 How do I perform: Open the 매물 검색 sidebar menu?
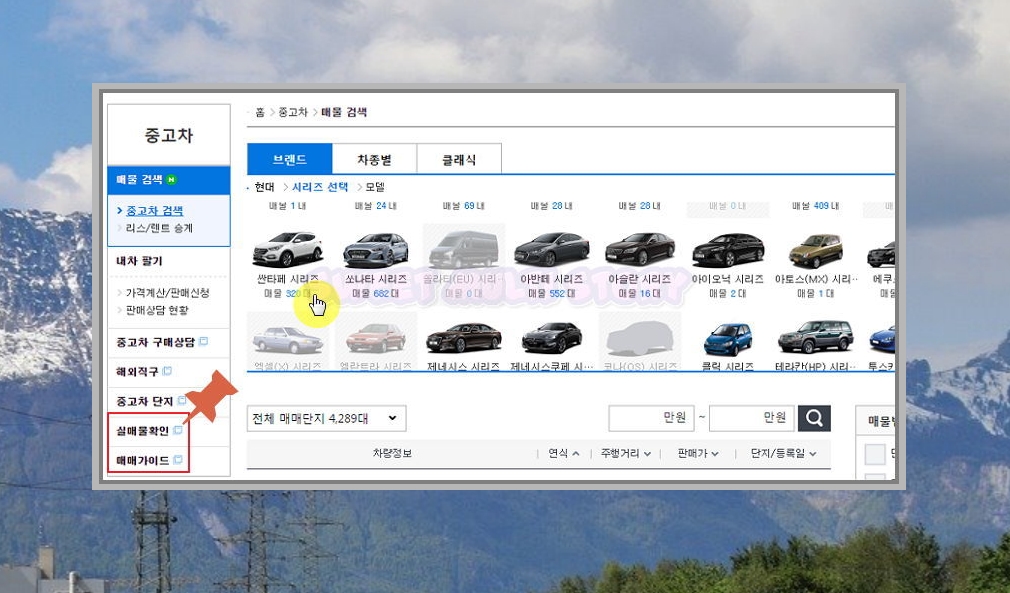[x=169, y=180]
